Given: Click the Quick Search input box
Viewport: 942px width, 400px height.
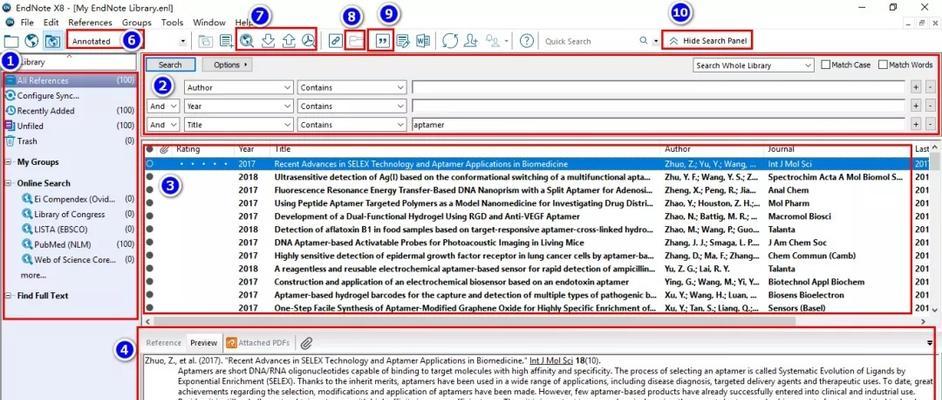Looking at the screenshot, I should [589, 41].
